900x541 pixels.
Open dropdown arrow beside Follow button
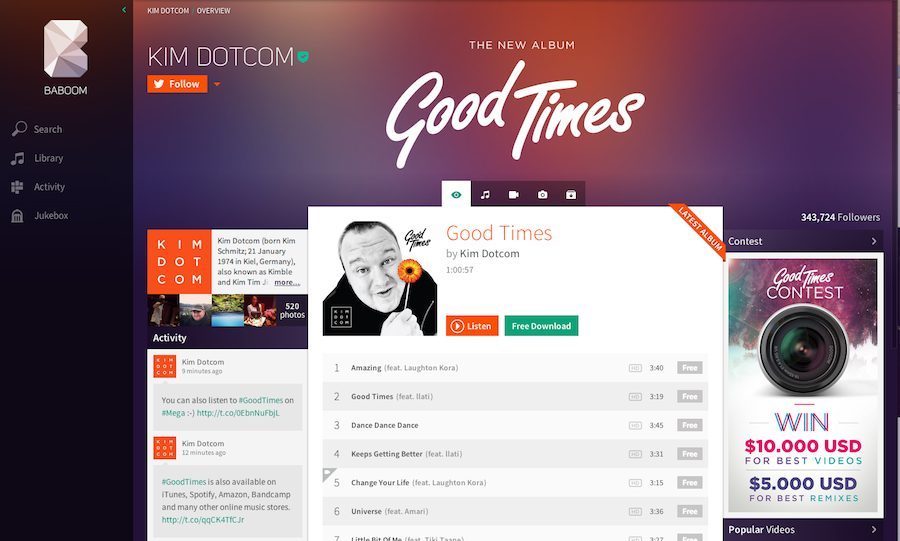(x=217, y=84)
